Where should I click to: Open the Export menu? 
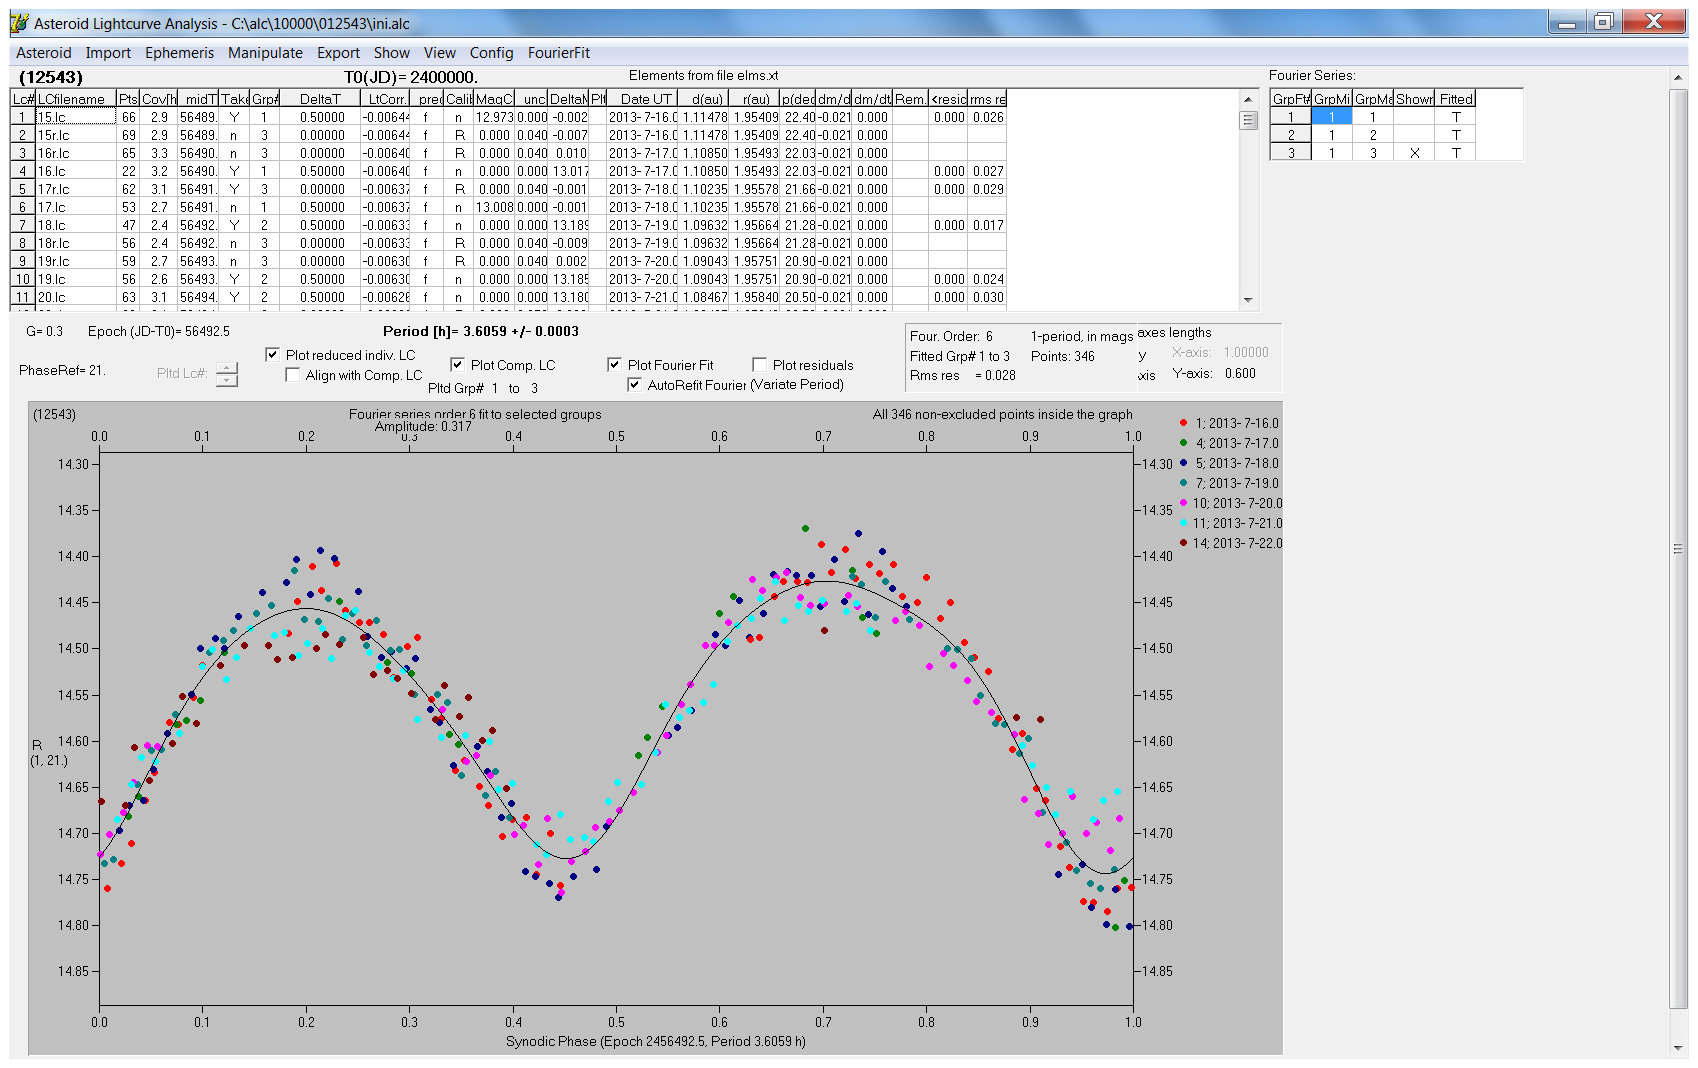click(x=338, y=53)
